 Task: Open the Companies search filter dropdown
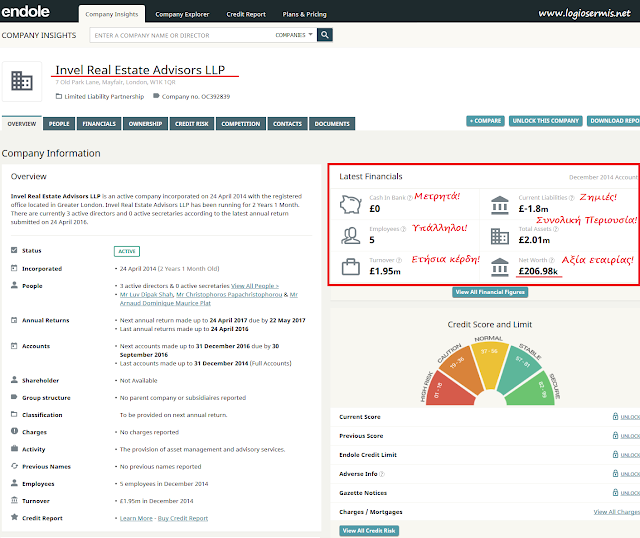tap(294, 35)
